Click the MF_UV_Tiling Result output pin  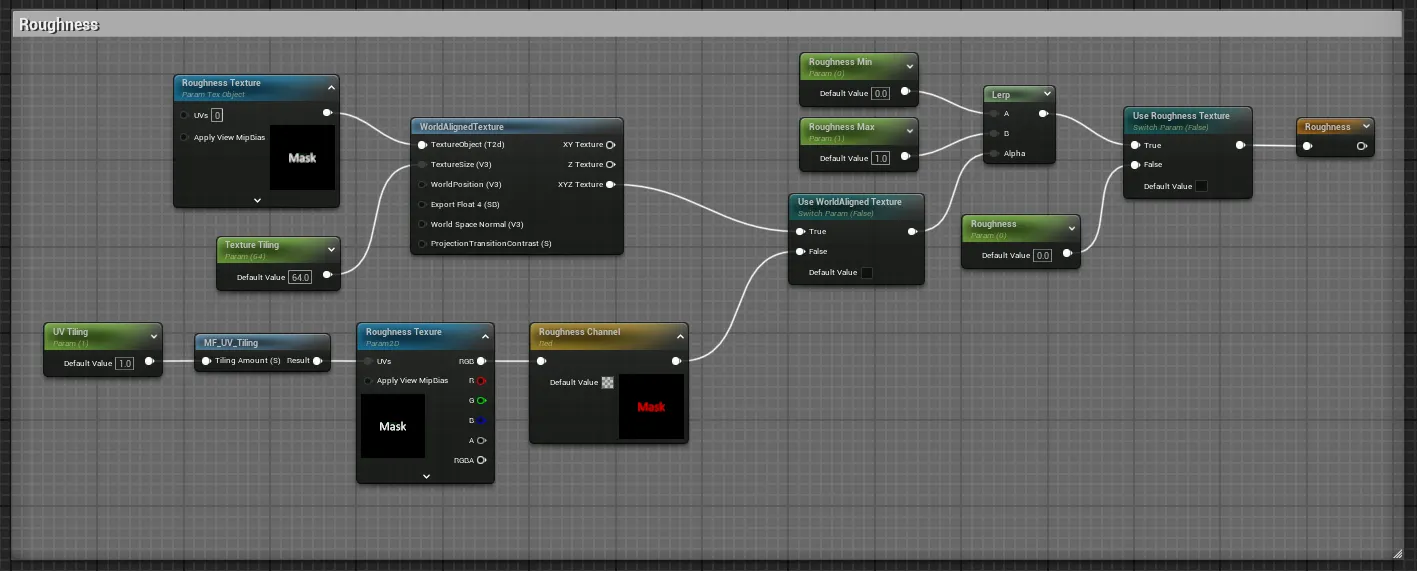pos(317,361)
